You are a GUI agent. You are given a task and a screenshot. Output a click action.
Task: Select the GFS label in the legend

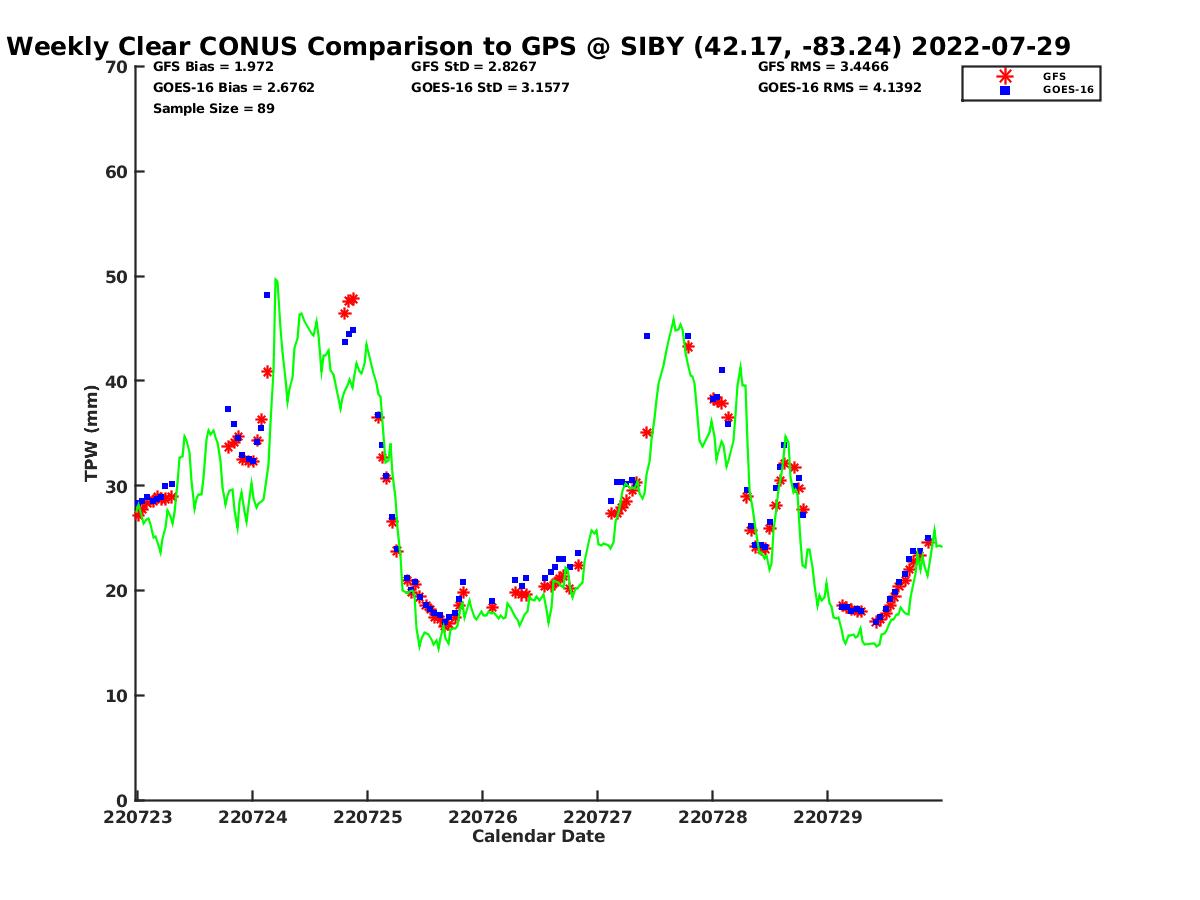point(1054,76)
